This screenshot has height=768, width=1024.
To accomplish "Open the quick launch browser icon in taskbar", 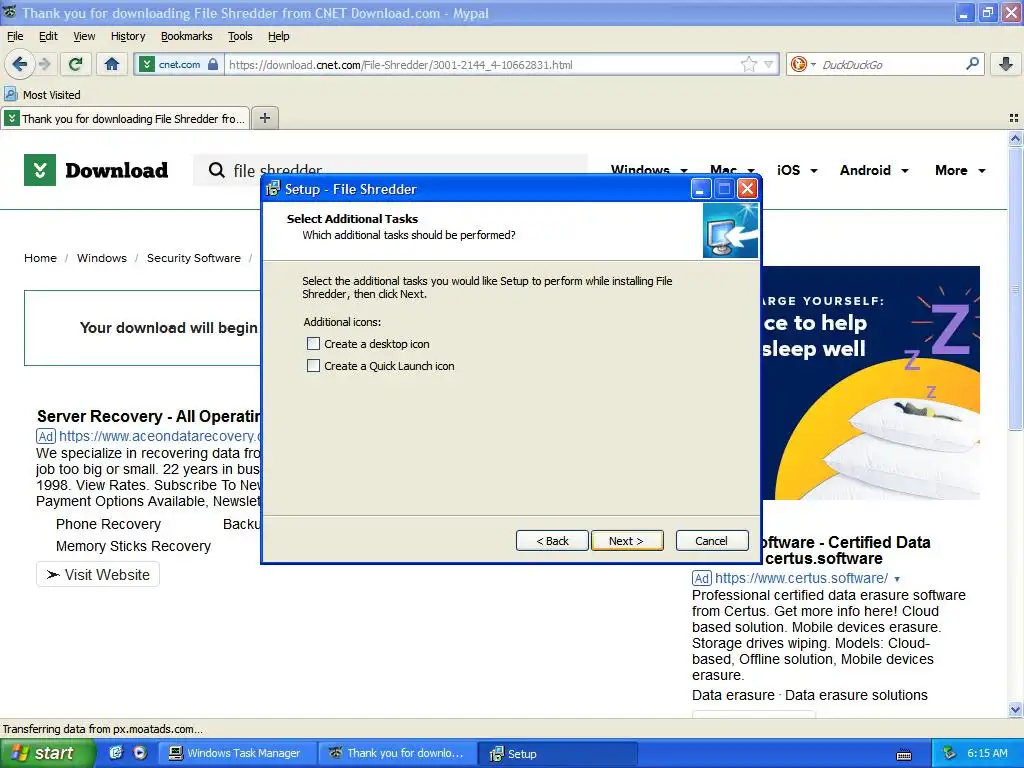I will point(116,753).
